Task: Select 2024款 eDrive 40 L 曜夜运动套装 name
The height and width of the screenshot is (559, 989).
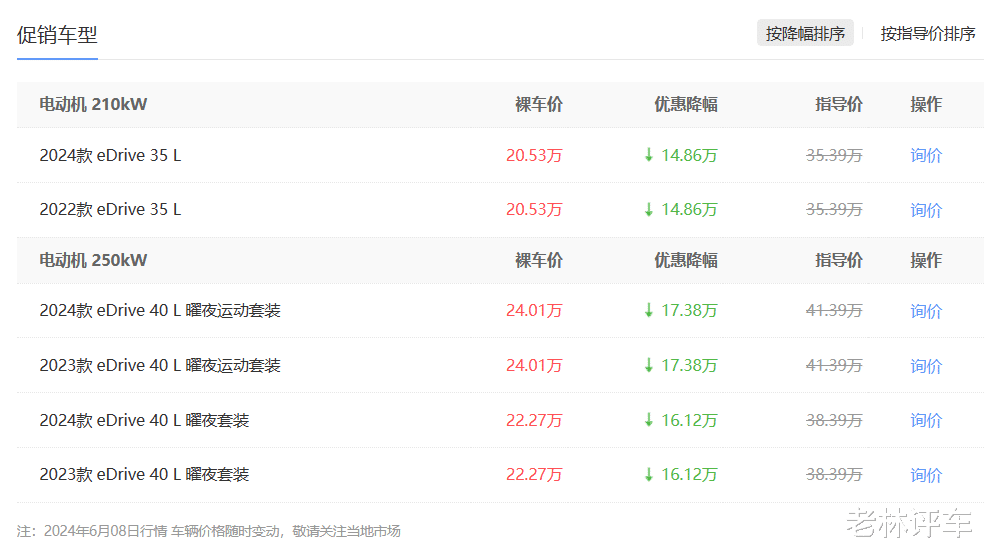Action: 160,310
